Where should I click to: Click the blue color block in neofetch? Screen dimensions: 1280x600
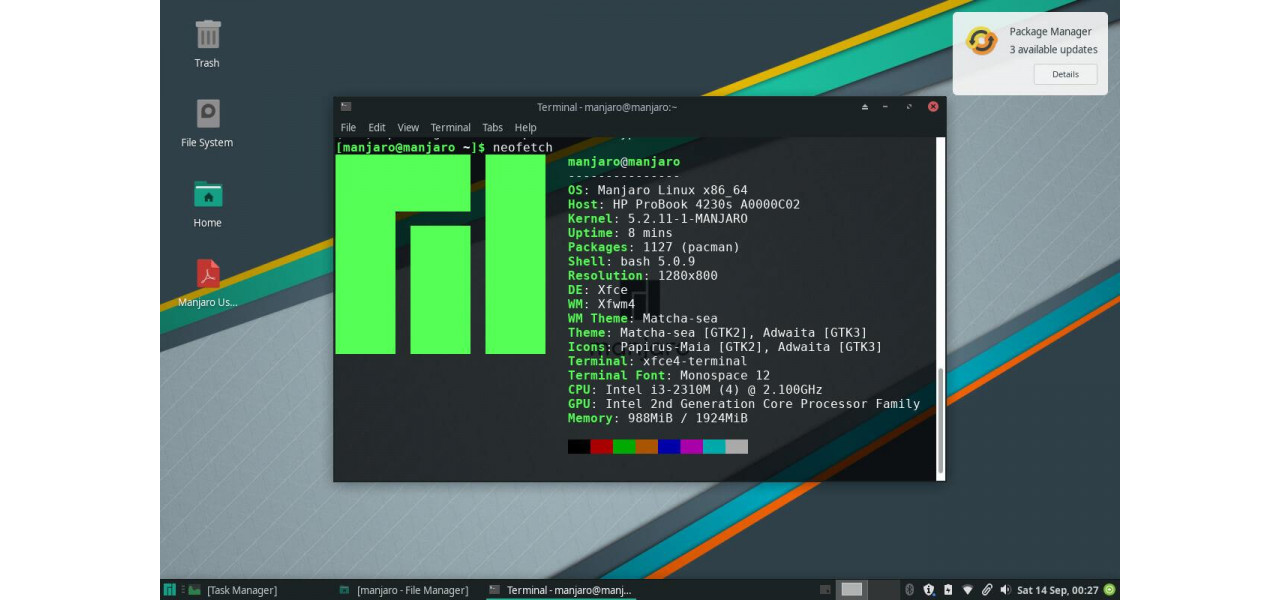point(669,447)
